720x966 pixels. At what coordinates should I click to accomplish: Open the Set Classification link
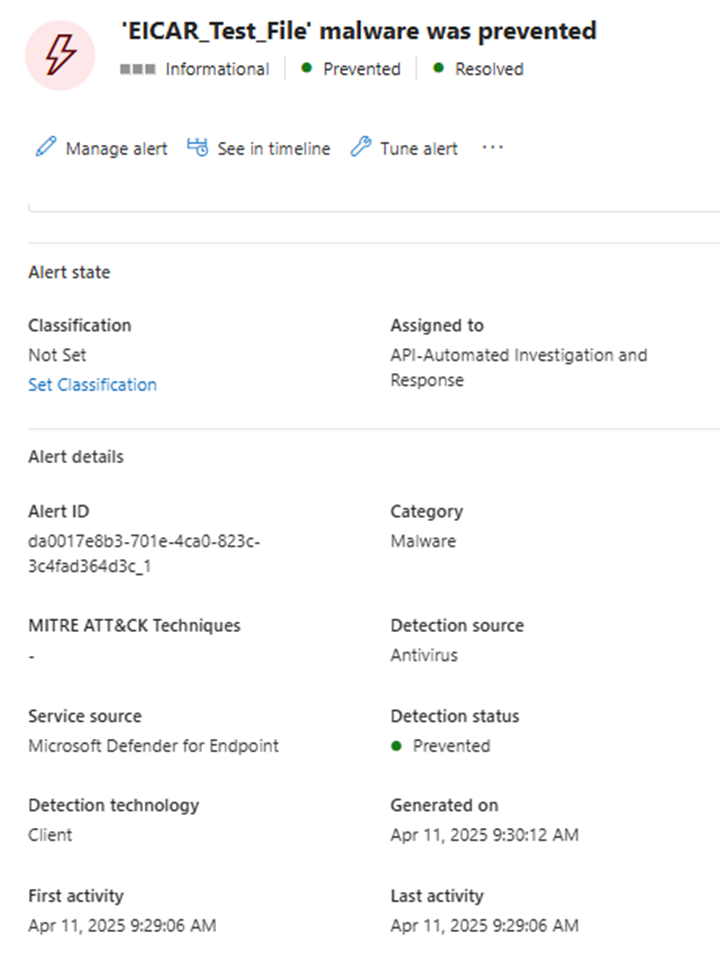coord(92,385)
